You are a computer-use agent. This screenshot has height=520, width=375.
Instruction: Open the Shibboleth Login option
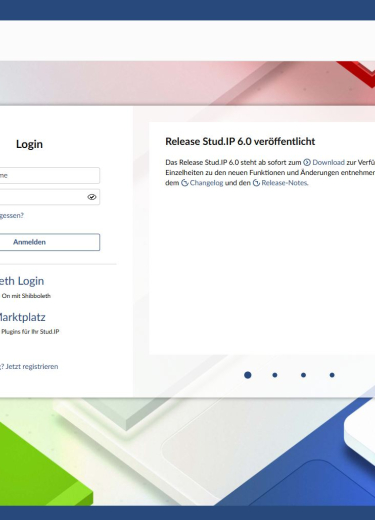22,281
